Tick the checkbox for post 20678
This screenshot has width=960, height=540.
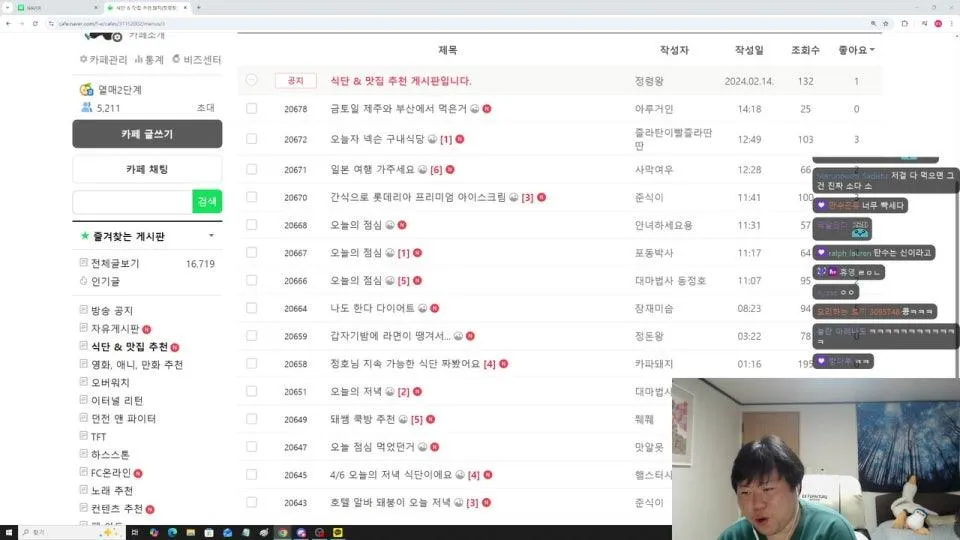point(252,108)
